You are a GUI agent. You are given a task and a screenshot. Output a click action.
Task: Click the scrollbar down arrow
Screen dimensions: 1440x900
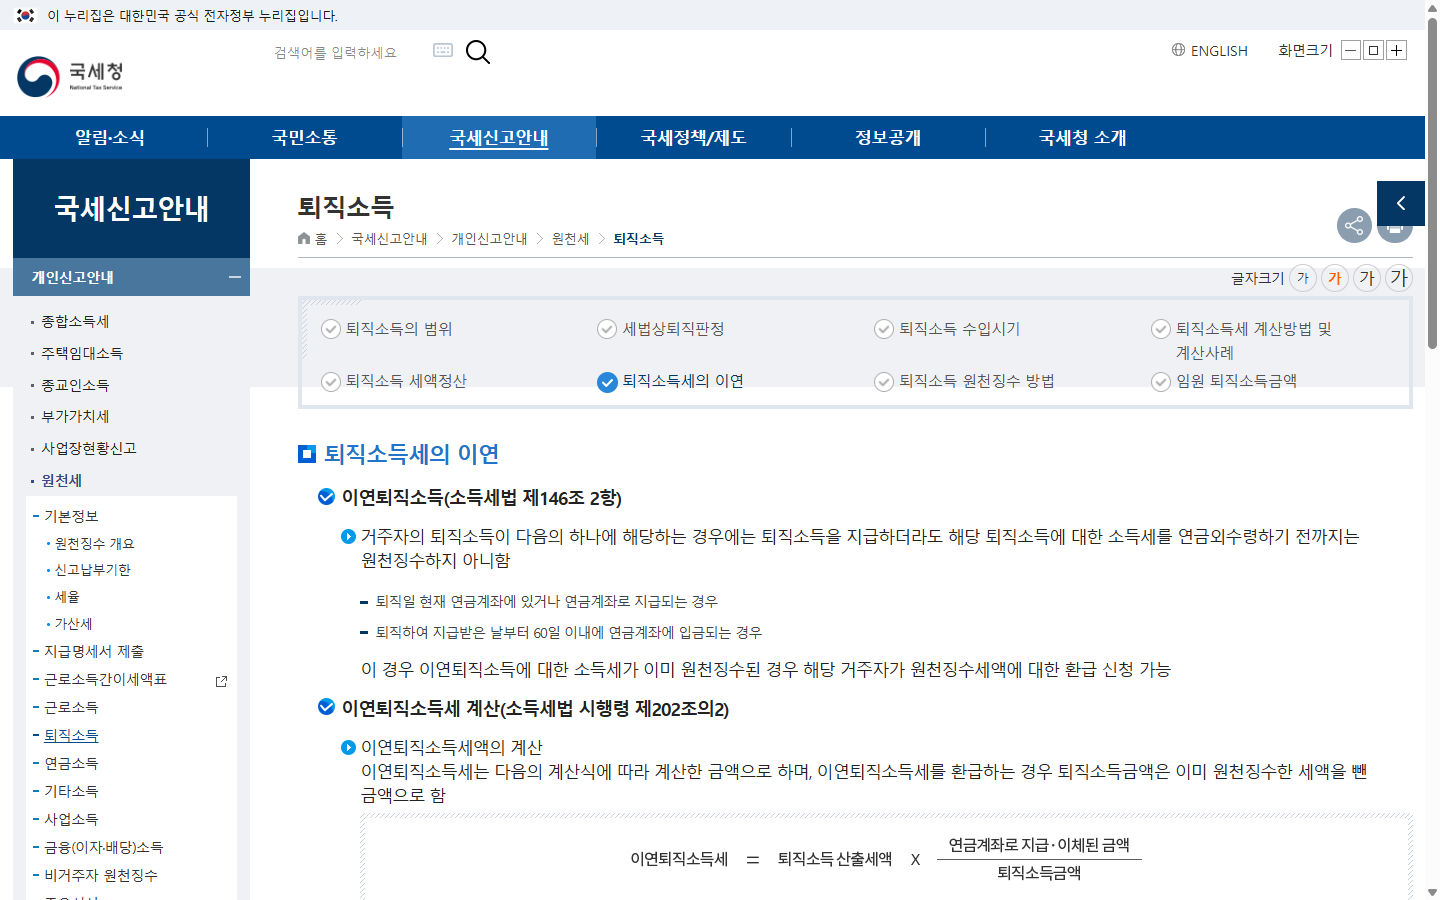1432,892
